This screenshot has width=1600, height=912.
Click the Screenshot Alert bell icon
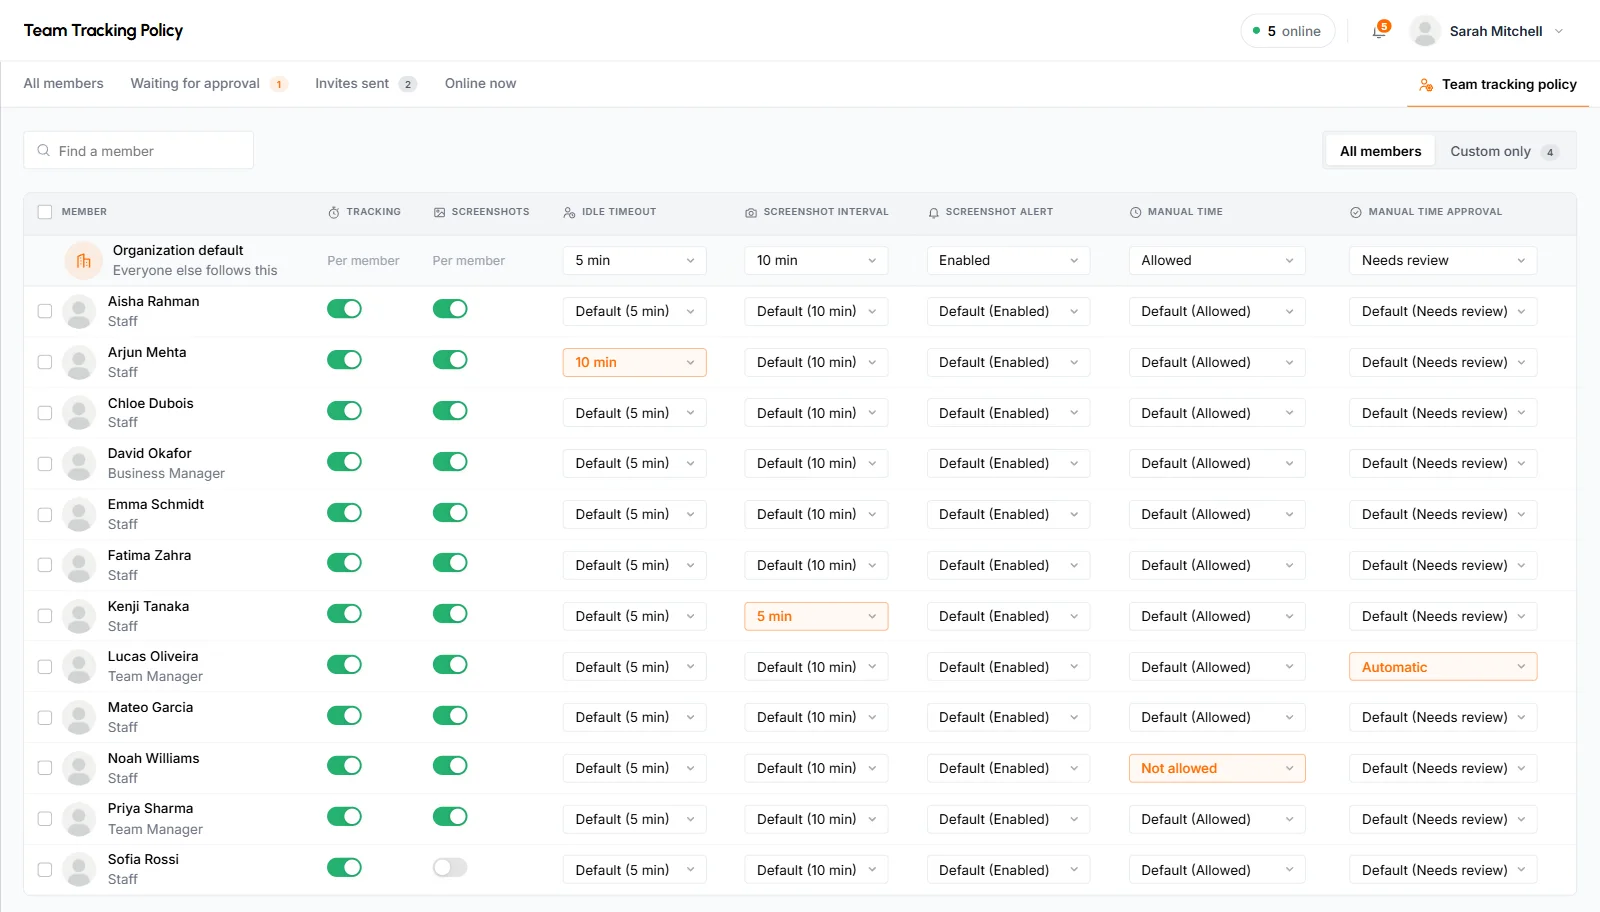[x=933, y=212]
